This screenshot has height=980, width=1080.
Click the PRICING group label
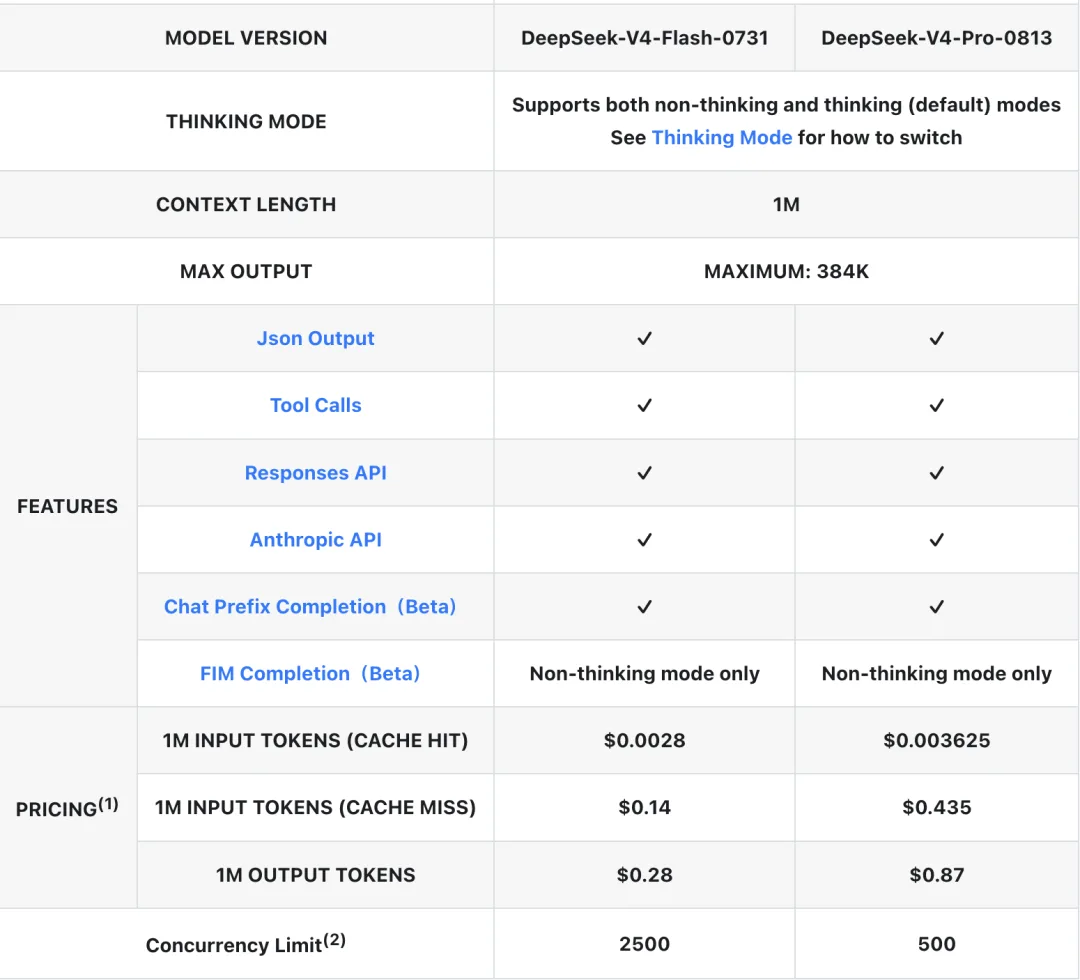[x=68, y=807]
